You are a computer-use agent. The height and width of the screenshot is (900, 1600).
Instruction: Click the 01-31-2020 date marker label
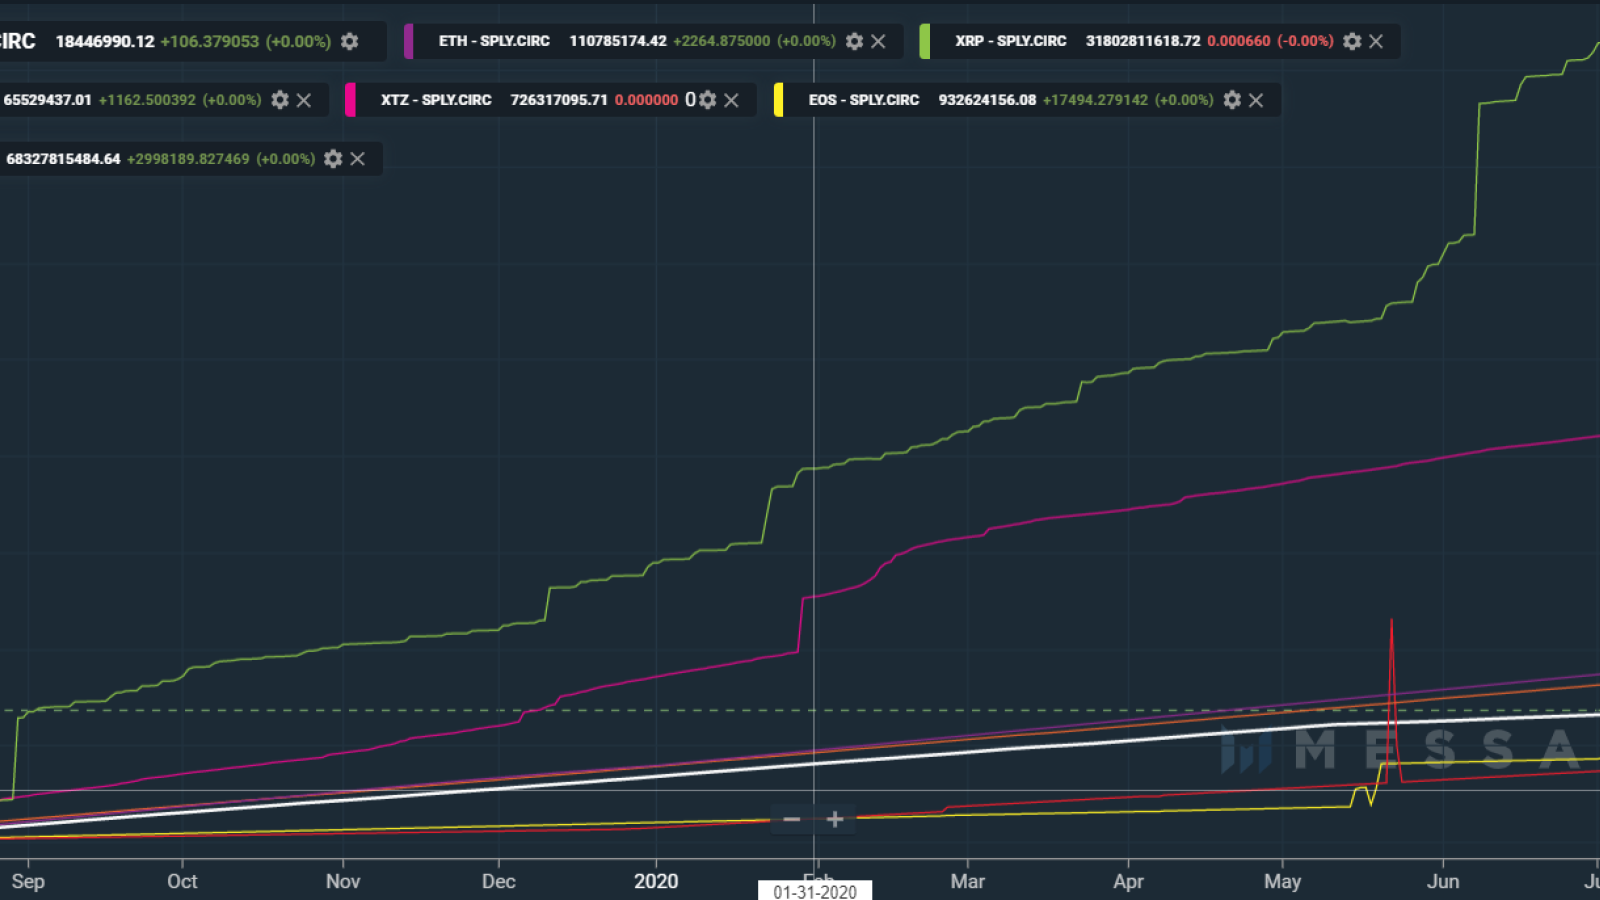click(x=815, y=891)
